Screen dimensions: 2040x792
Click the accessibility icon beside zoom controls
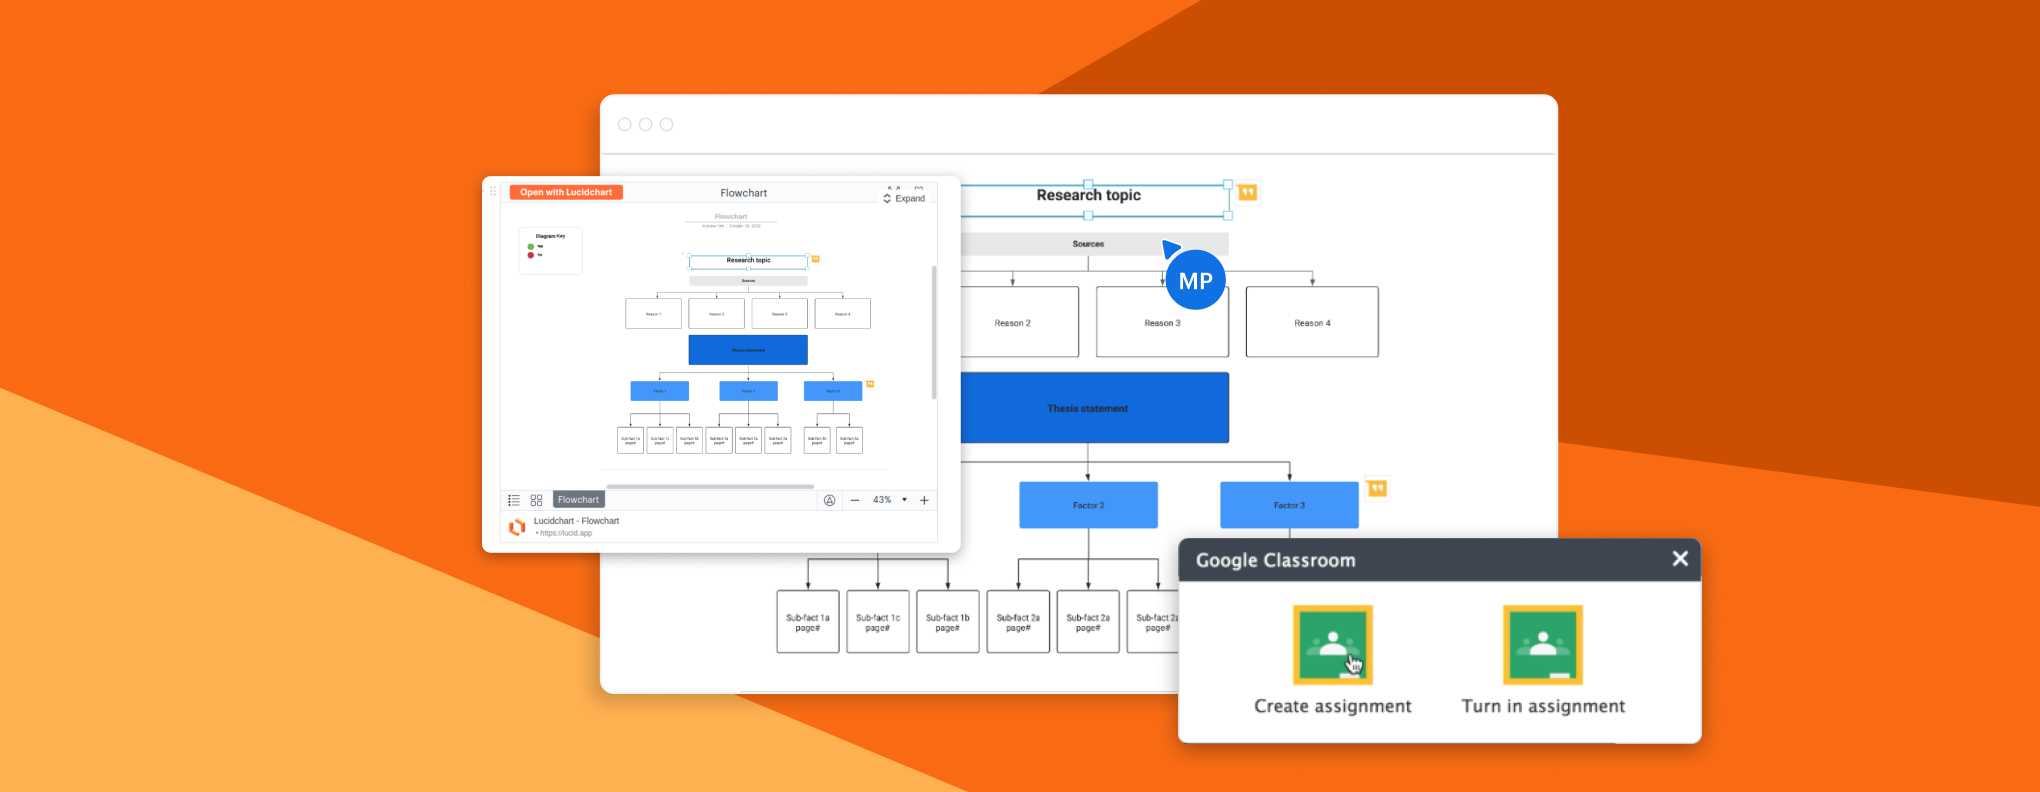click(829, 500)
